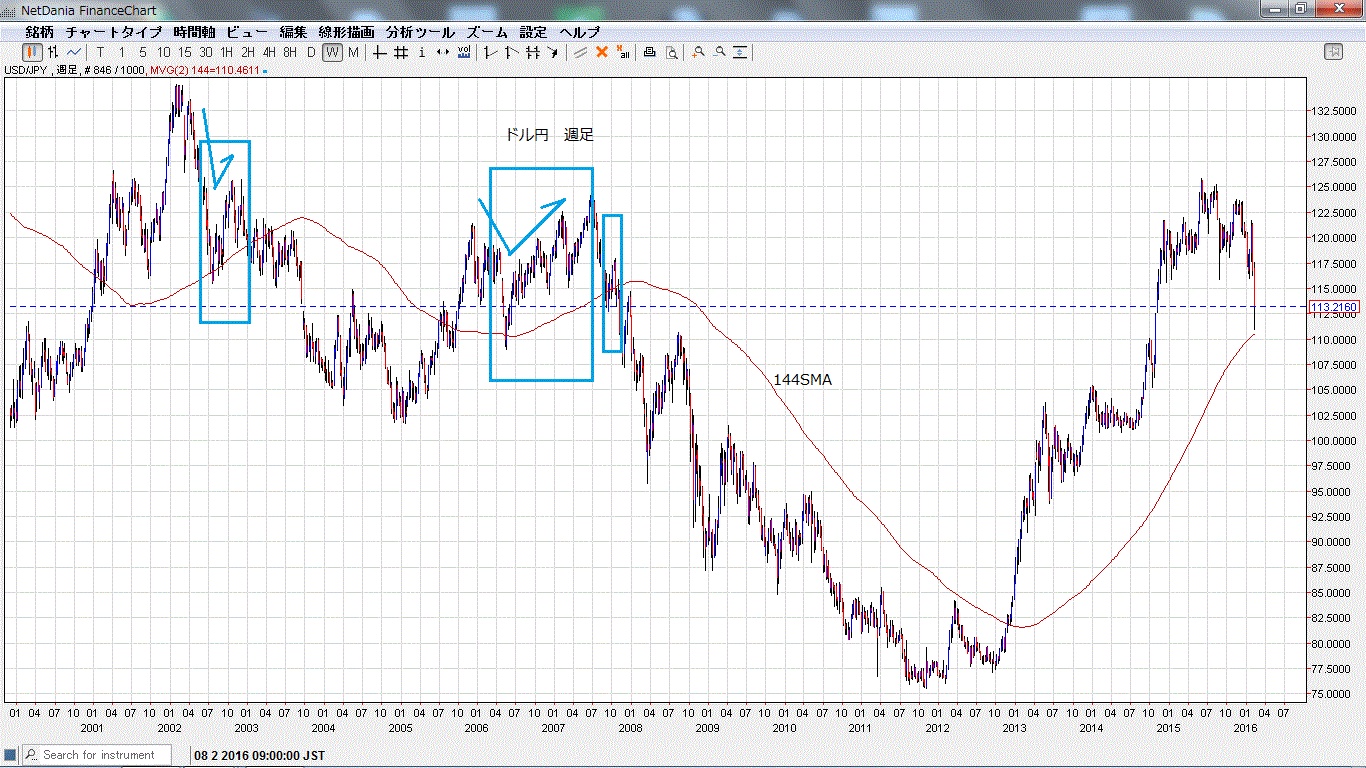Switch to 2H timeframe

pos(248,52)
